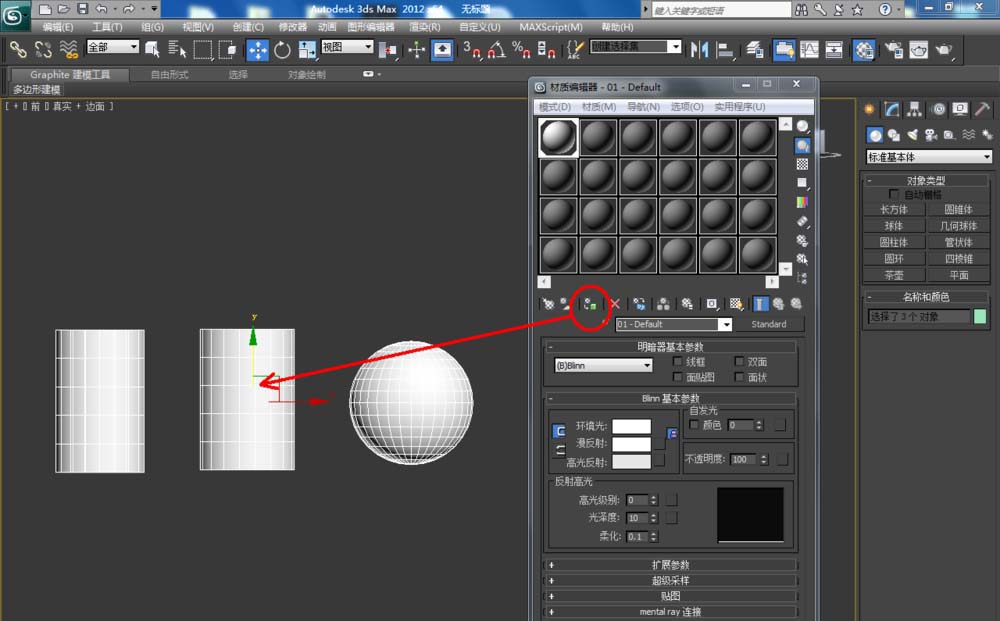This screenshot has width=1000, height=621.
Task: Click the Get Material icon
Action: coord(547,303)
